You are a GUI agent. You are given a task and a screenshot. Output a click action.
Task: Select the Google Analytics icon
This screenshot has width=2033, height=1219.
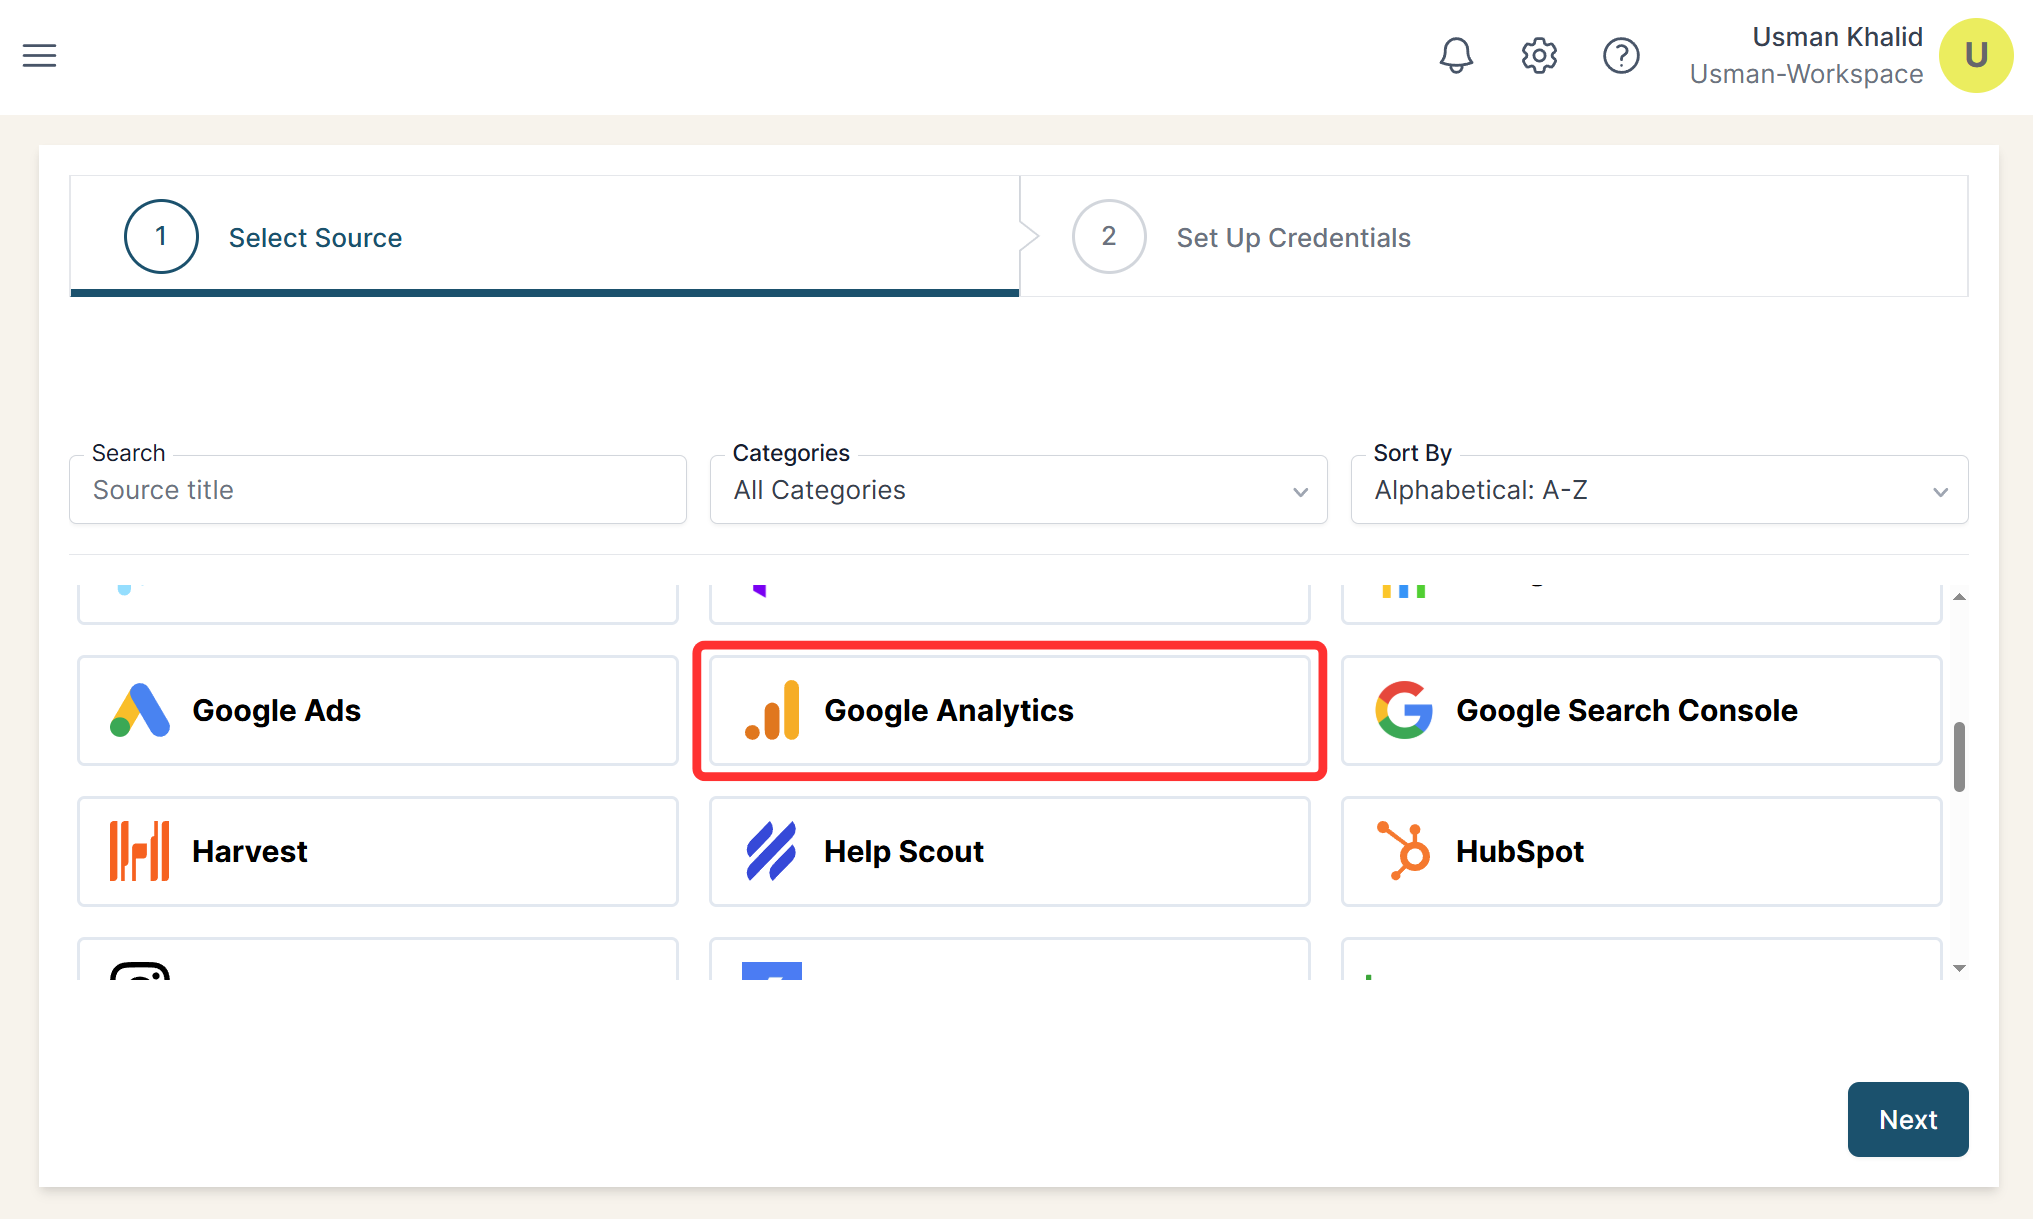[772, 710]
